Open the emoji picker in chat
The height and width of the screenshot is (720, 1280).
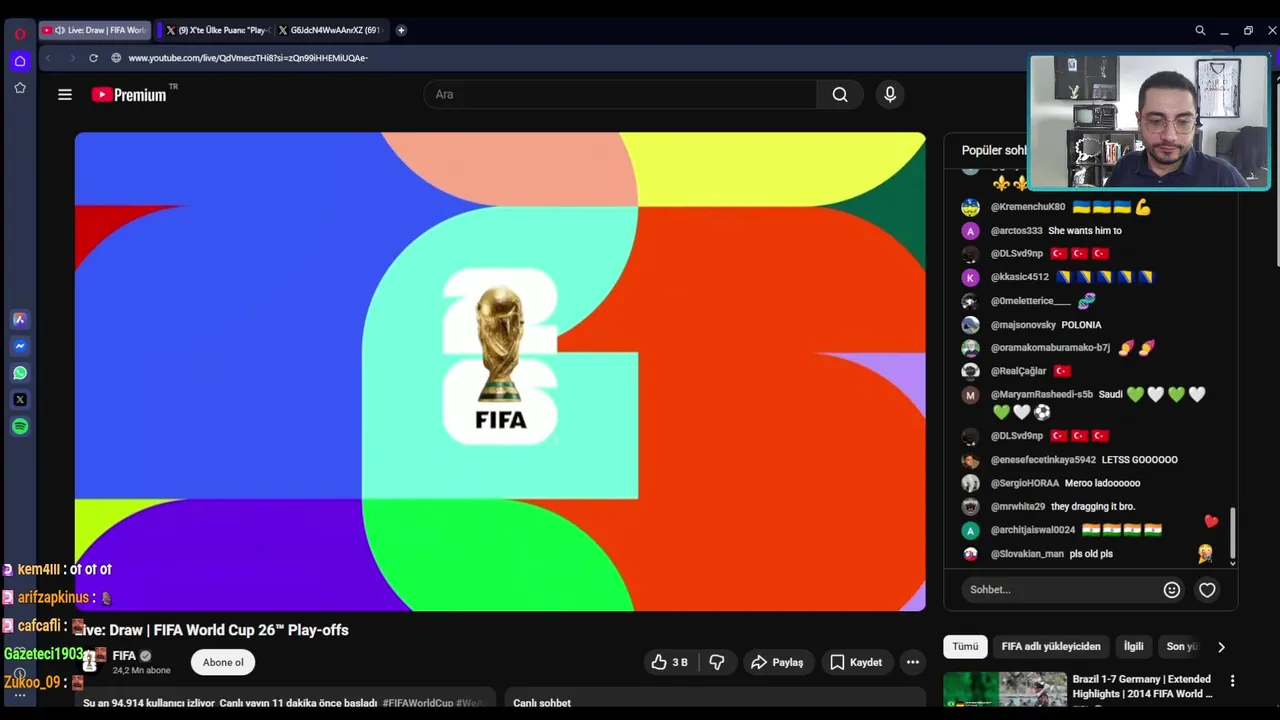(x=1171, y=590)
